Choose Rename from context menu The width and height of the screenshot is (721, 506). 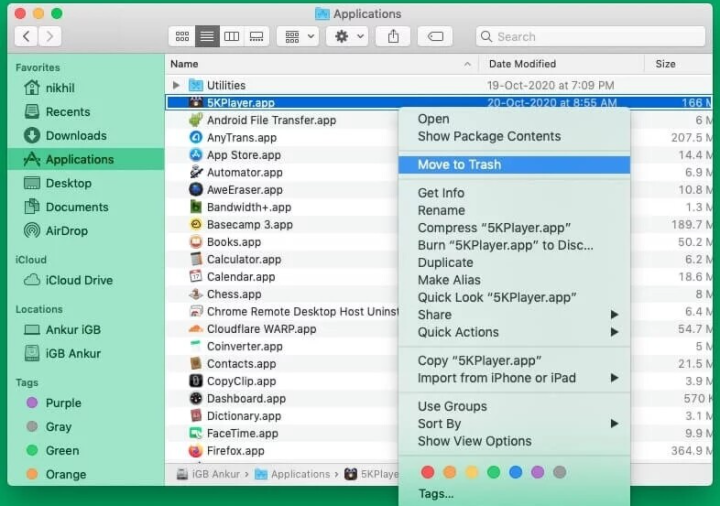pos(514,211)
